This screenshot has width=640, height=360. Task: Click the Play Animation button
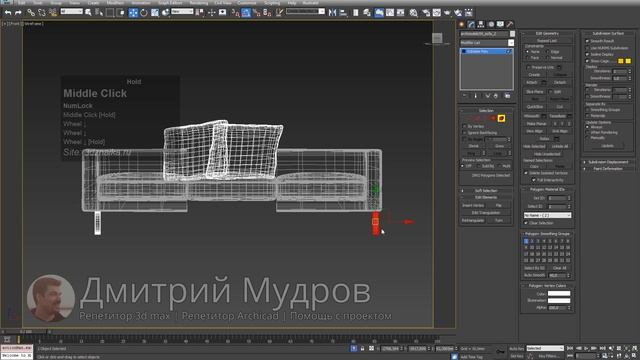point(586,348)
